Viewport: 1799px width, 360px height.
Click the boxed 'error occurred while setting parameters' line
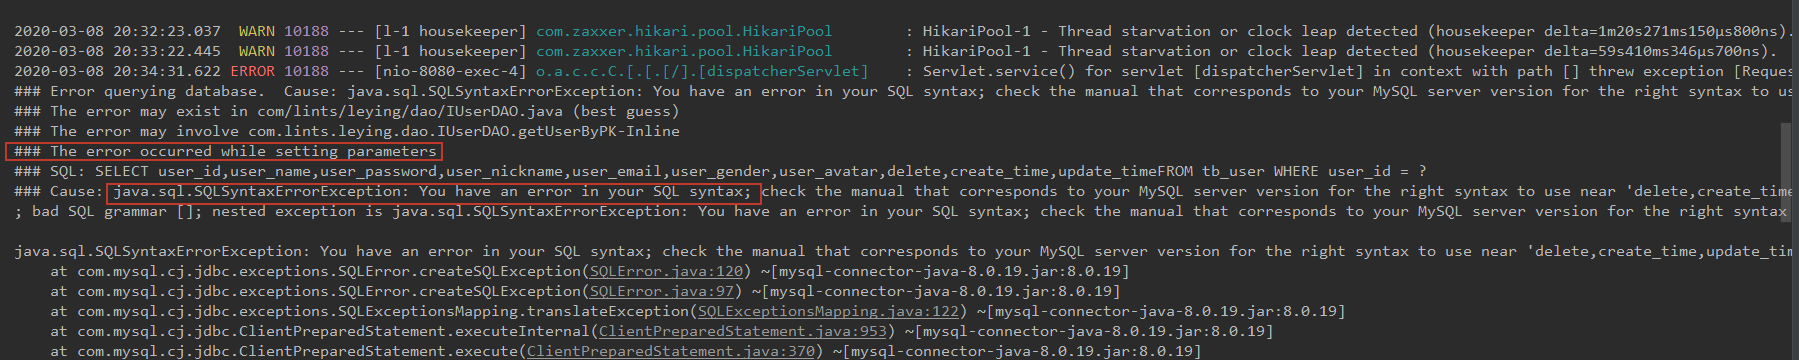(225, 151)
